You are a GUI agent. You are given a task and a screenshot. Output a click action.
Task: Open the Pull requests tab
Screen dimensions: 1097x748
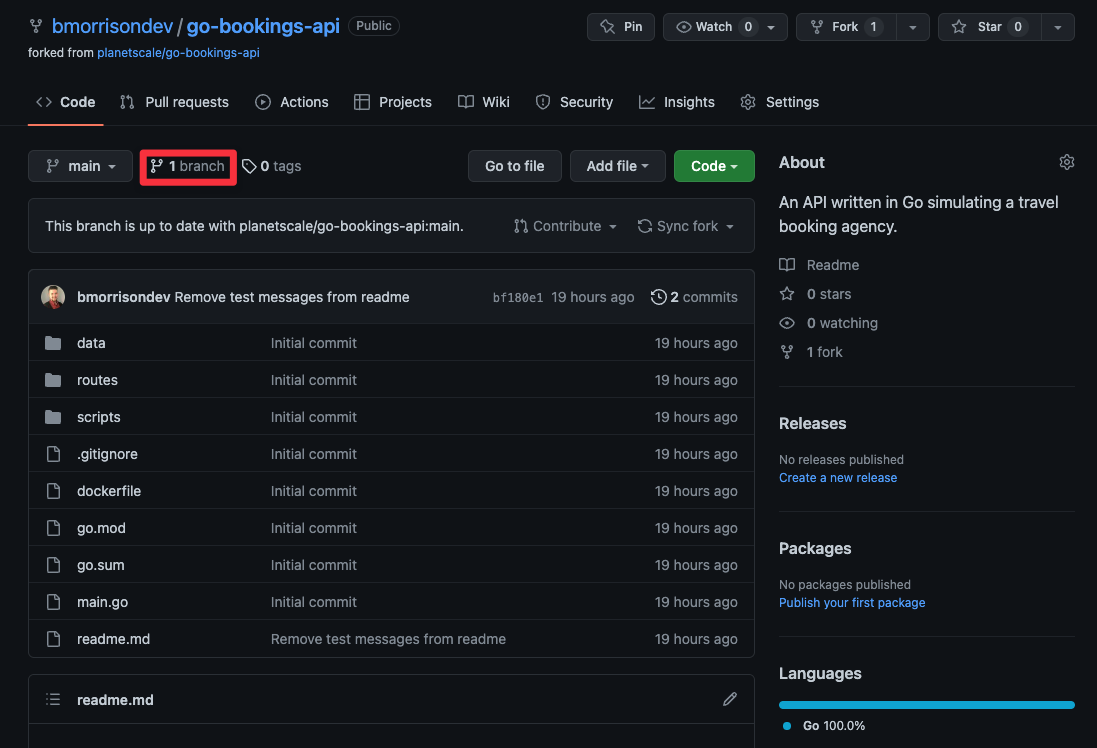coord(174,102)
